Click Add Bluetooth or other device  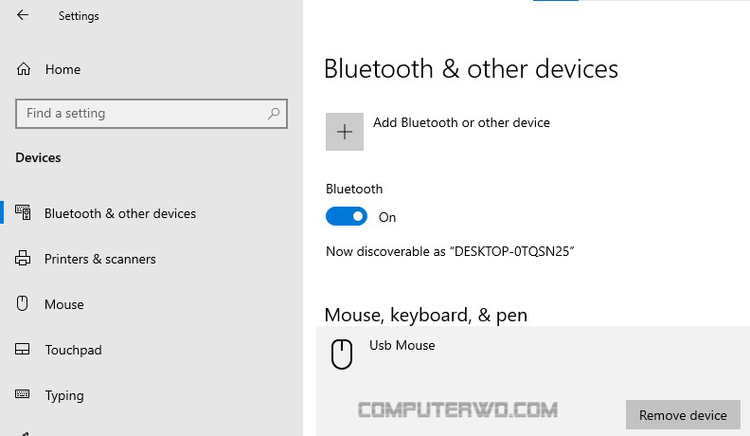(x=461, y=123)
